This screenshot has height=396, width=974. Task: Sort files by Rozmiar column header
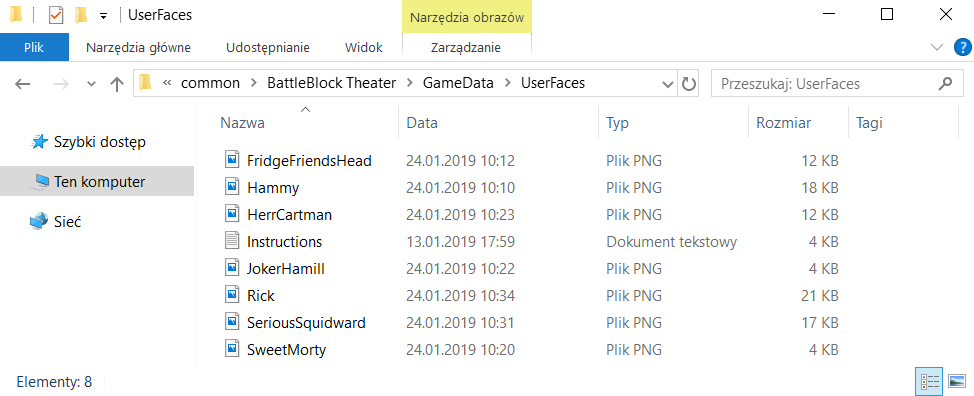[x=783, y=123]
